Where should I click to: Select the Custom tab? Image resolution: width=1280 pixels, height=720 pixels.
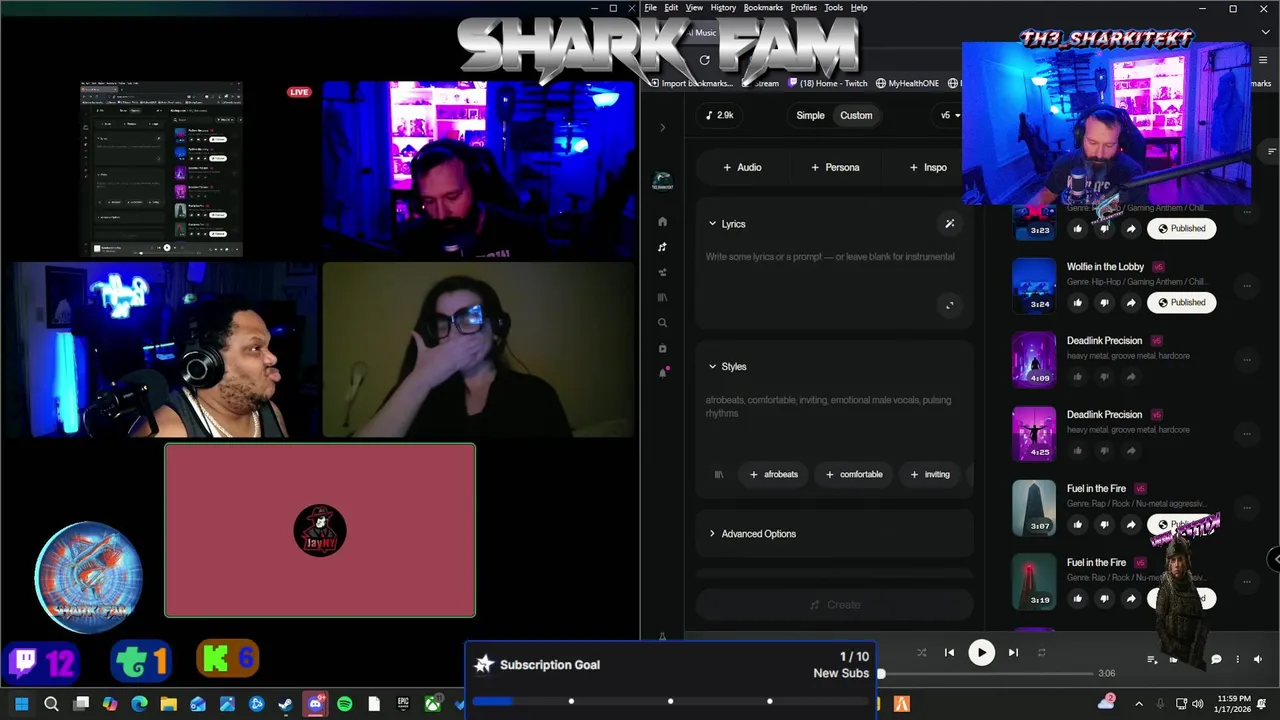(856, 115)
